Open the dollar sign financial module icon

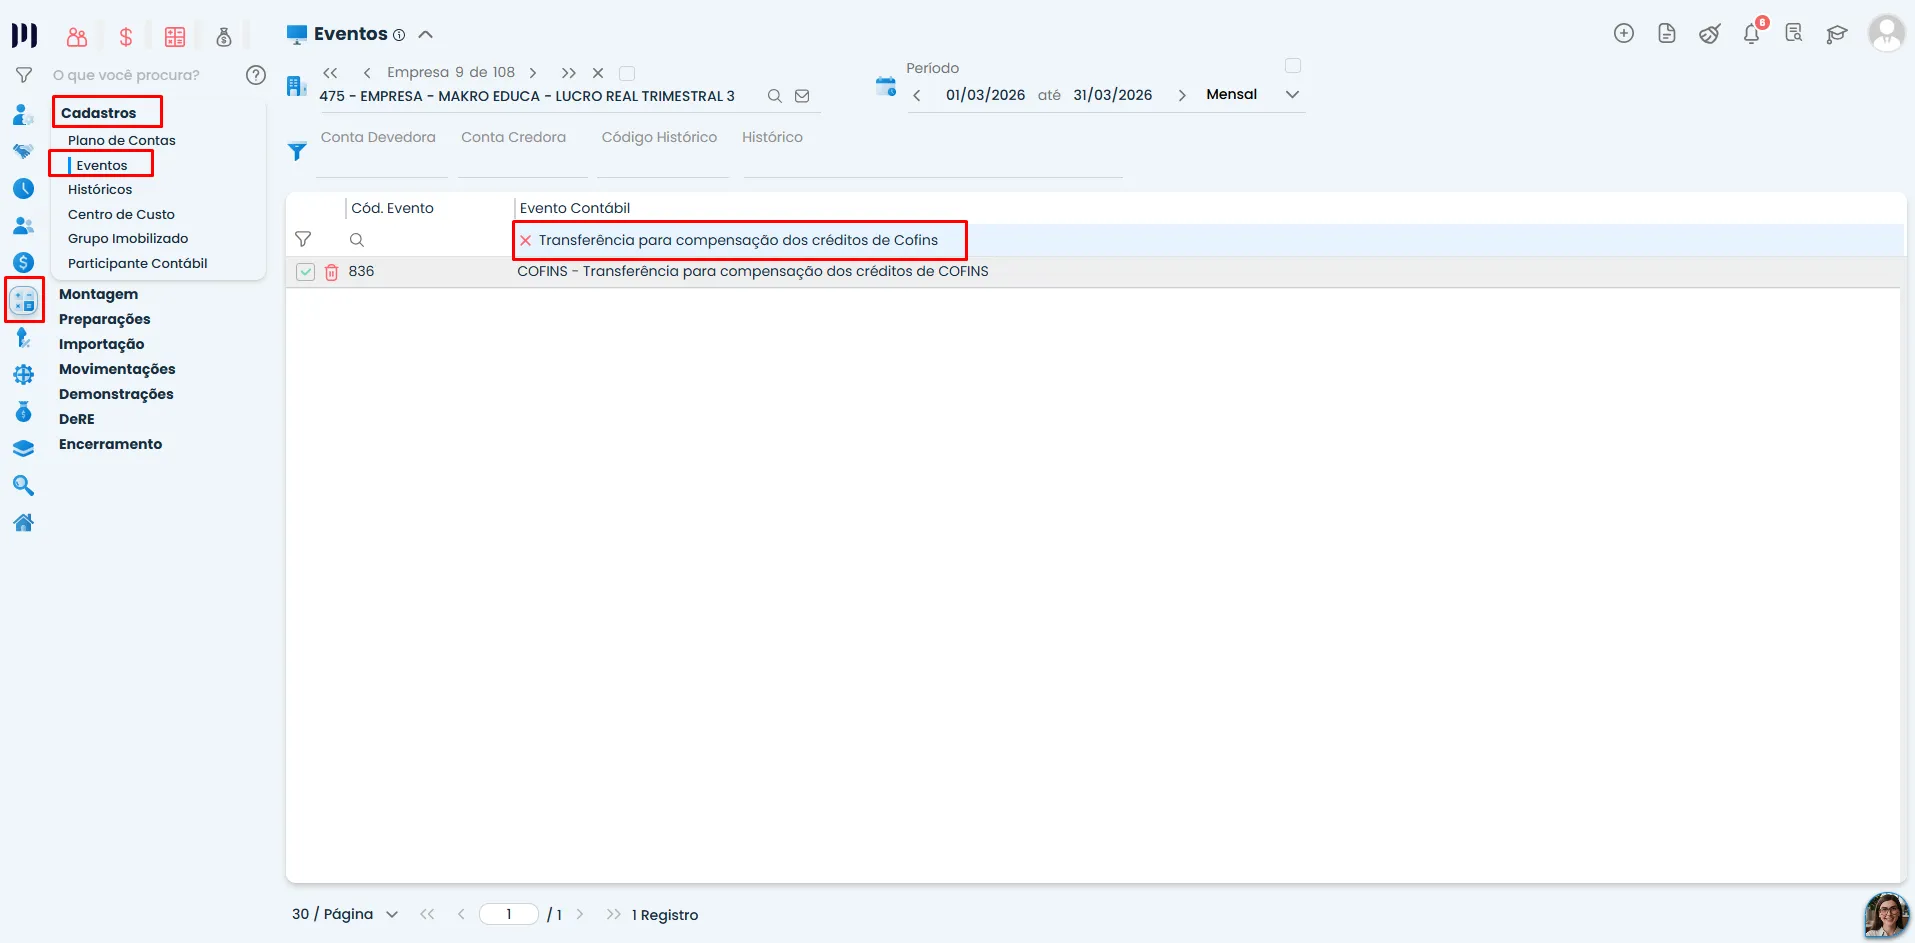(126, 37)
